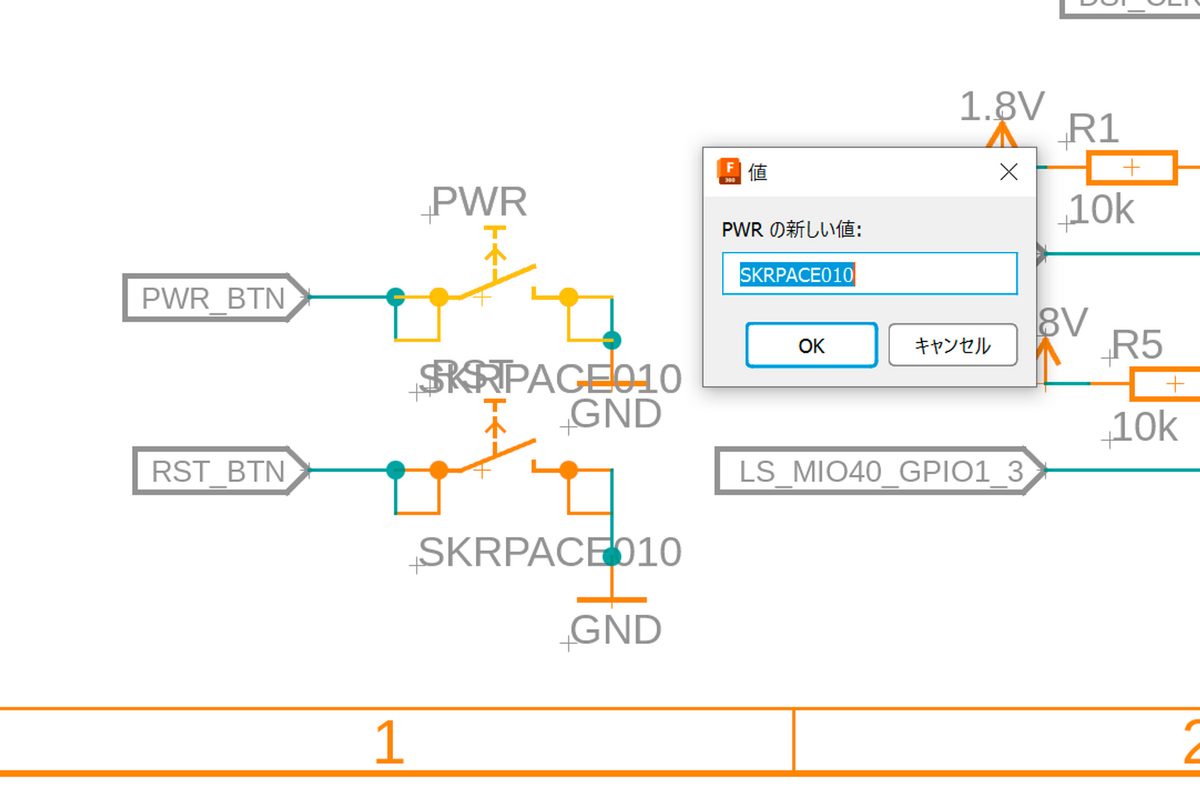Select the GND symbol below the PWR switch
Image resolution: width=1200 pixels, height=812 pixels.
tap(610, 380)
